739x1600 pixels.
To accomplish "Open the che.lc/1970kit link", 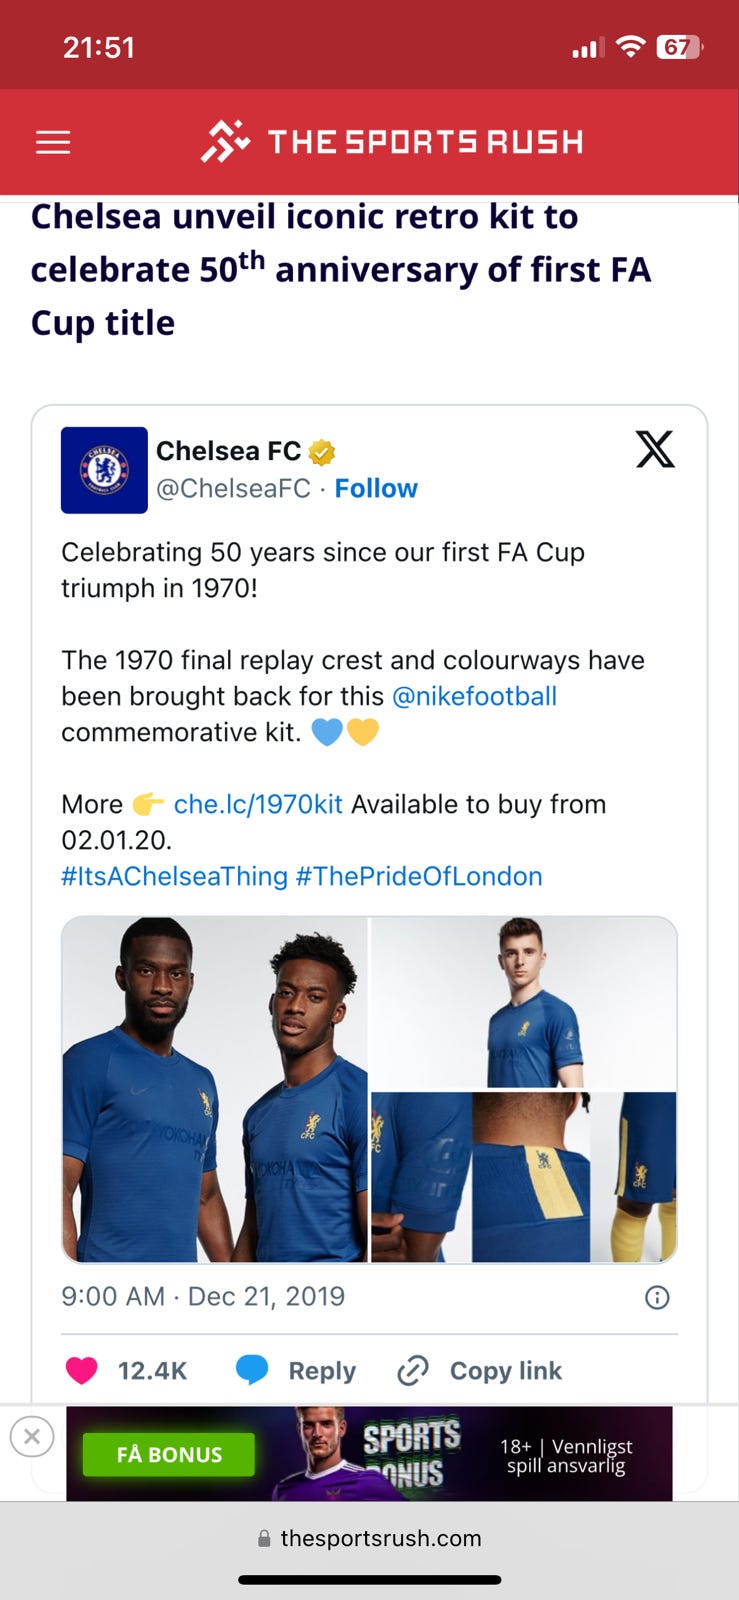I will [x=258, y=804].
